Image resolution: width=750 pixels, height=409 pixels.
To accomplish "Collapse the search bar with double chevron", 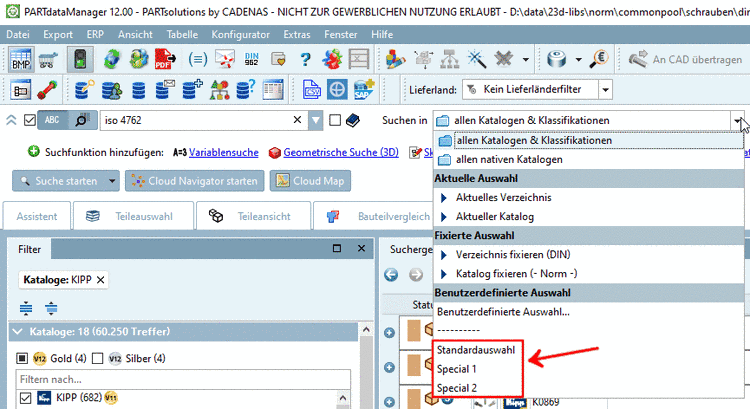I will pyautogui.click(x=11, y=120).
